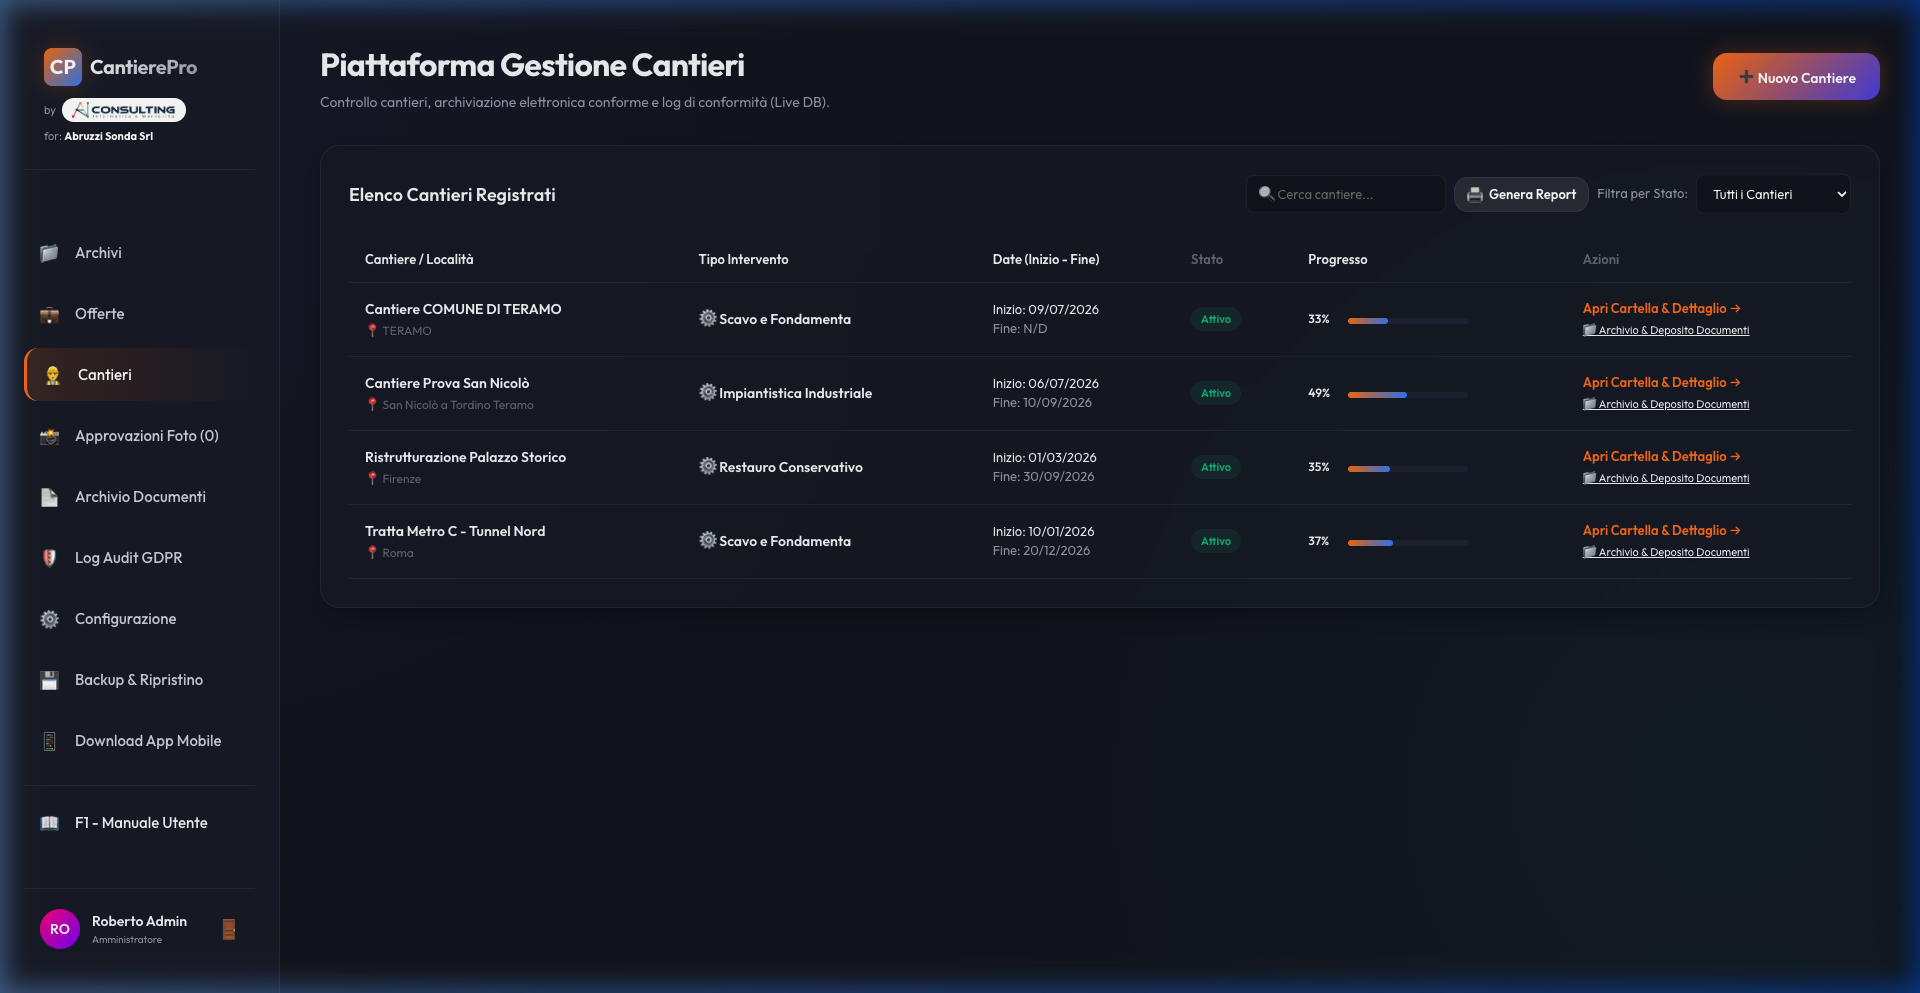Open the Filtra per Stato dropdown
This screenshot has height=993, width=1920.
point(1773,194)
